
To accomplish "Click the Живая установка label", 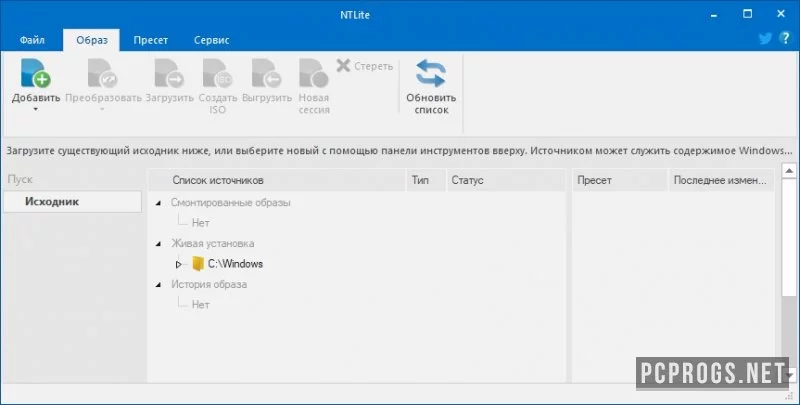I will click(212, 243).
